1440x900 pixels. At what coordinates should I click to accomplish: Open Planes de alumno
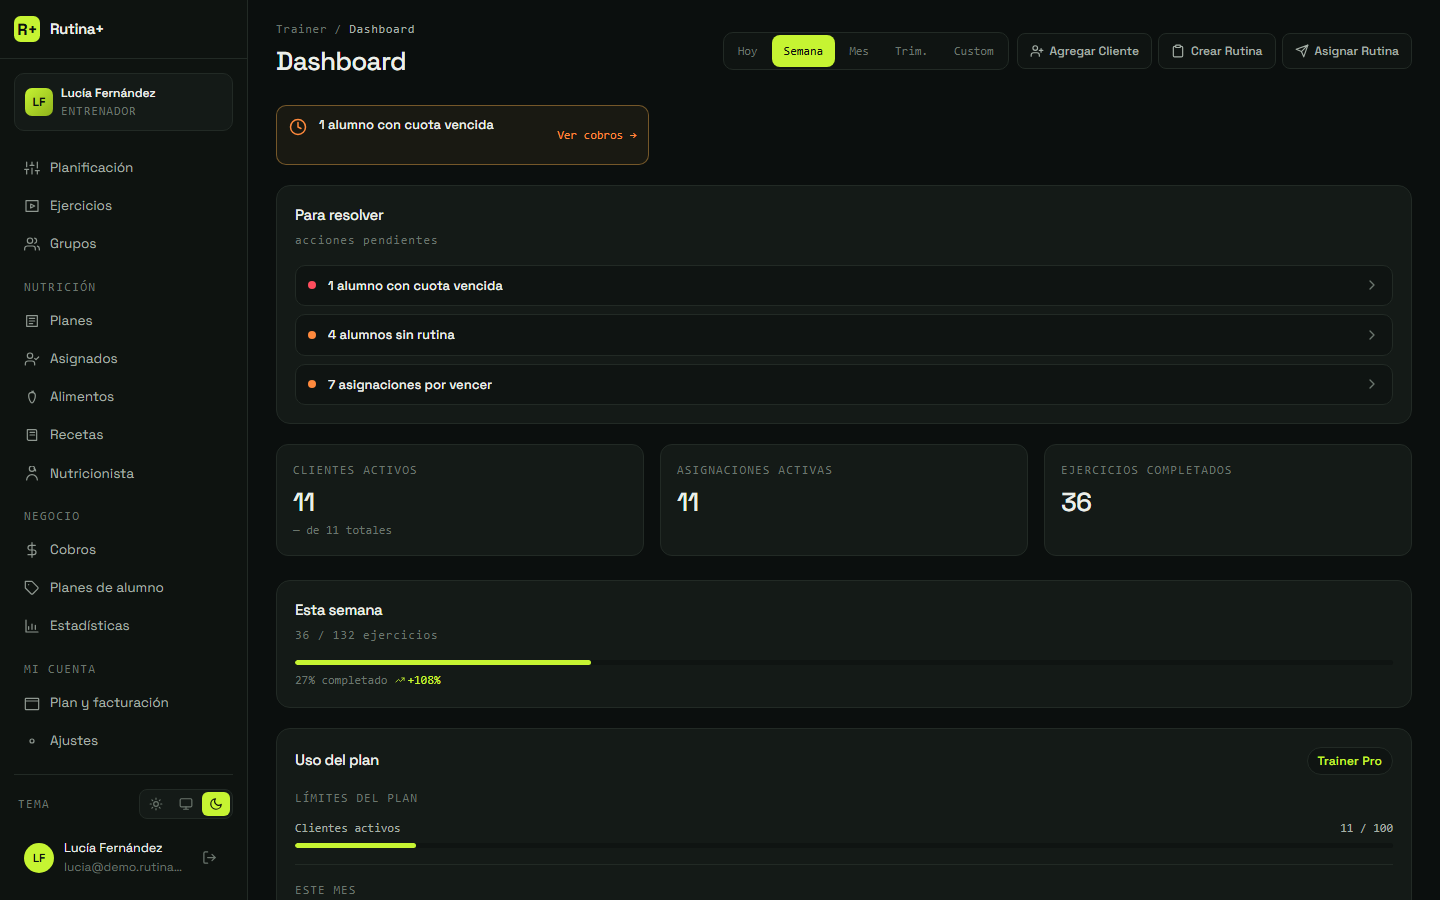pos(123,588)
